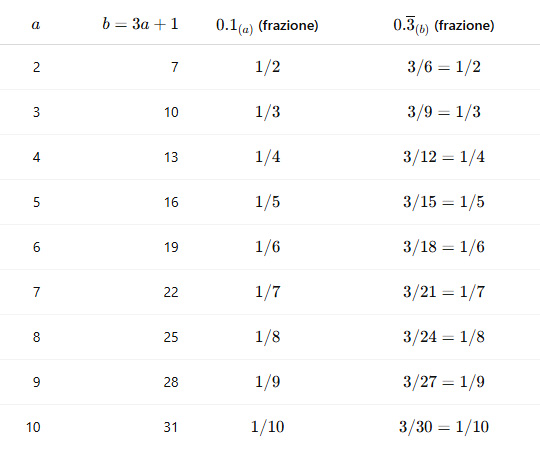Screen dimensions: 540x457
Task: Select the b = 3a + 1 column header
Action: tap(140, 24)
